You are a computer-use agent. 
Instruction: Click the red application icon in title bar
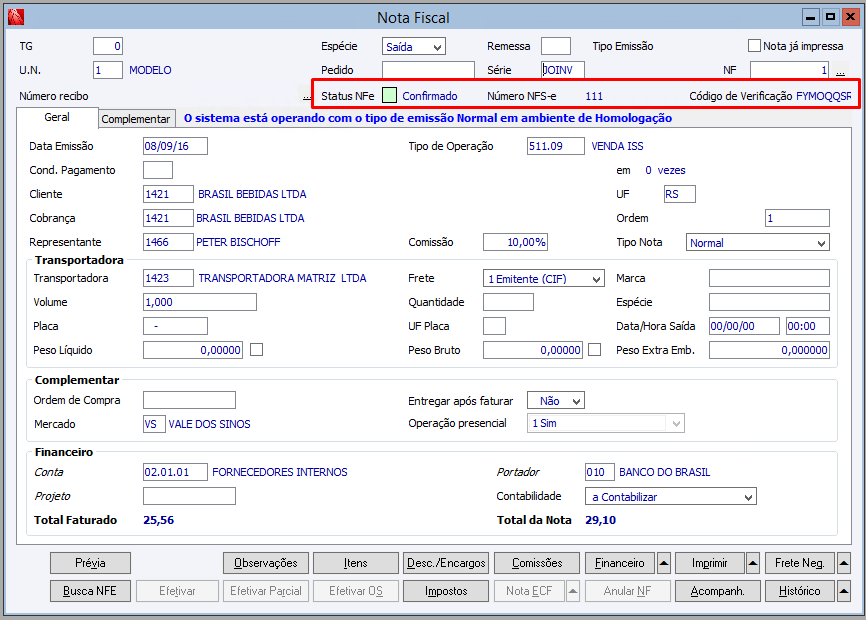pyautogui.click(x=15, y=17)
